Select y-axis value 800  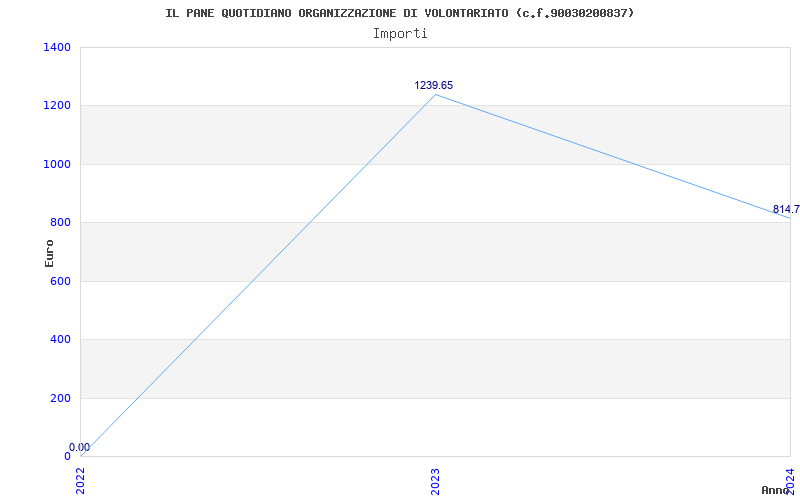click(60, 222)
